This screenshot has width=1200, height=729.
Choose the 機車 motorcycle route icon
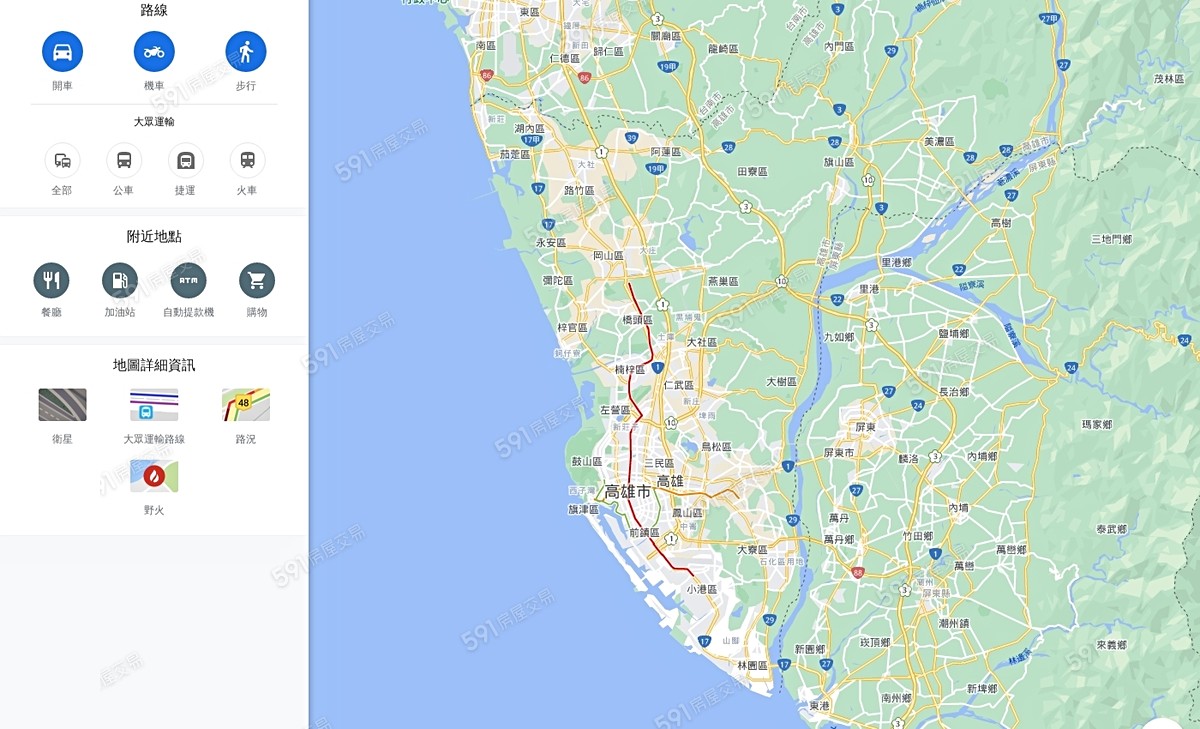click(154, 51)
